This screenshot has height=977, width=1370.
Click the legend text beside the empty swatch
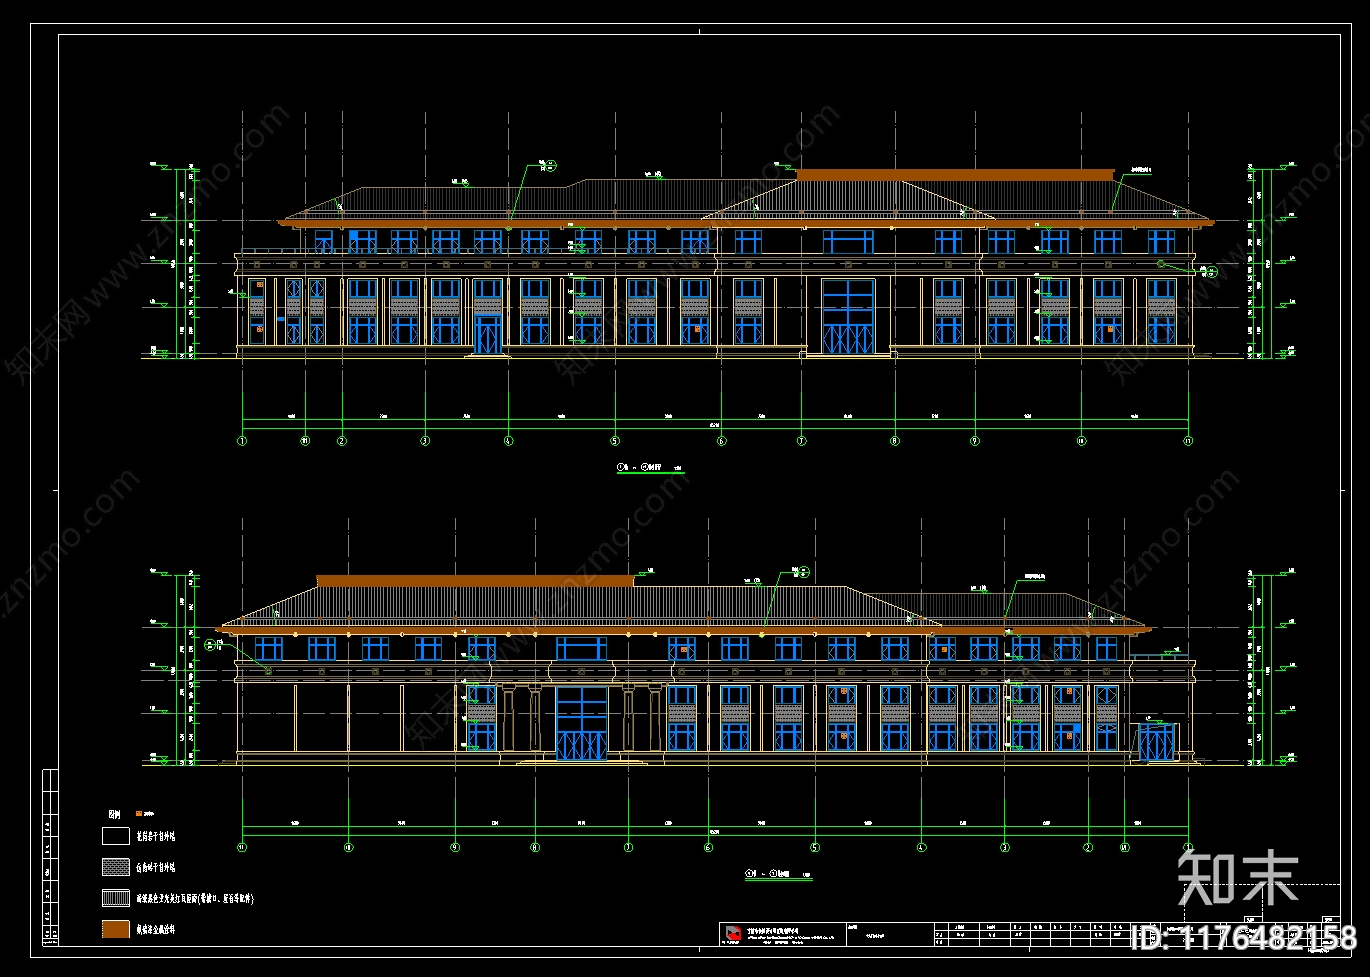click(155, 836)
